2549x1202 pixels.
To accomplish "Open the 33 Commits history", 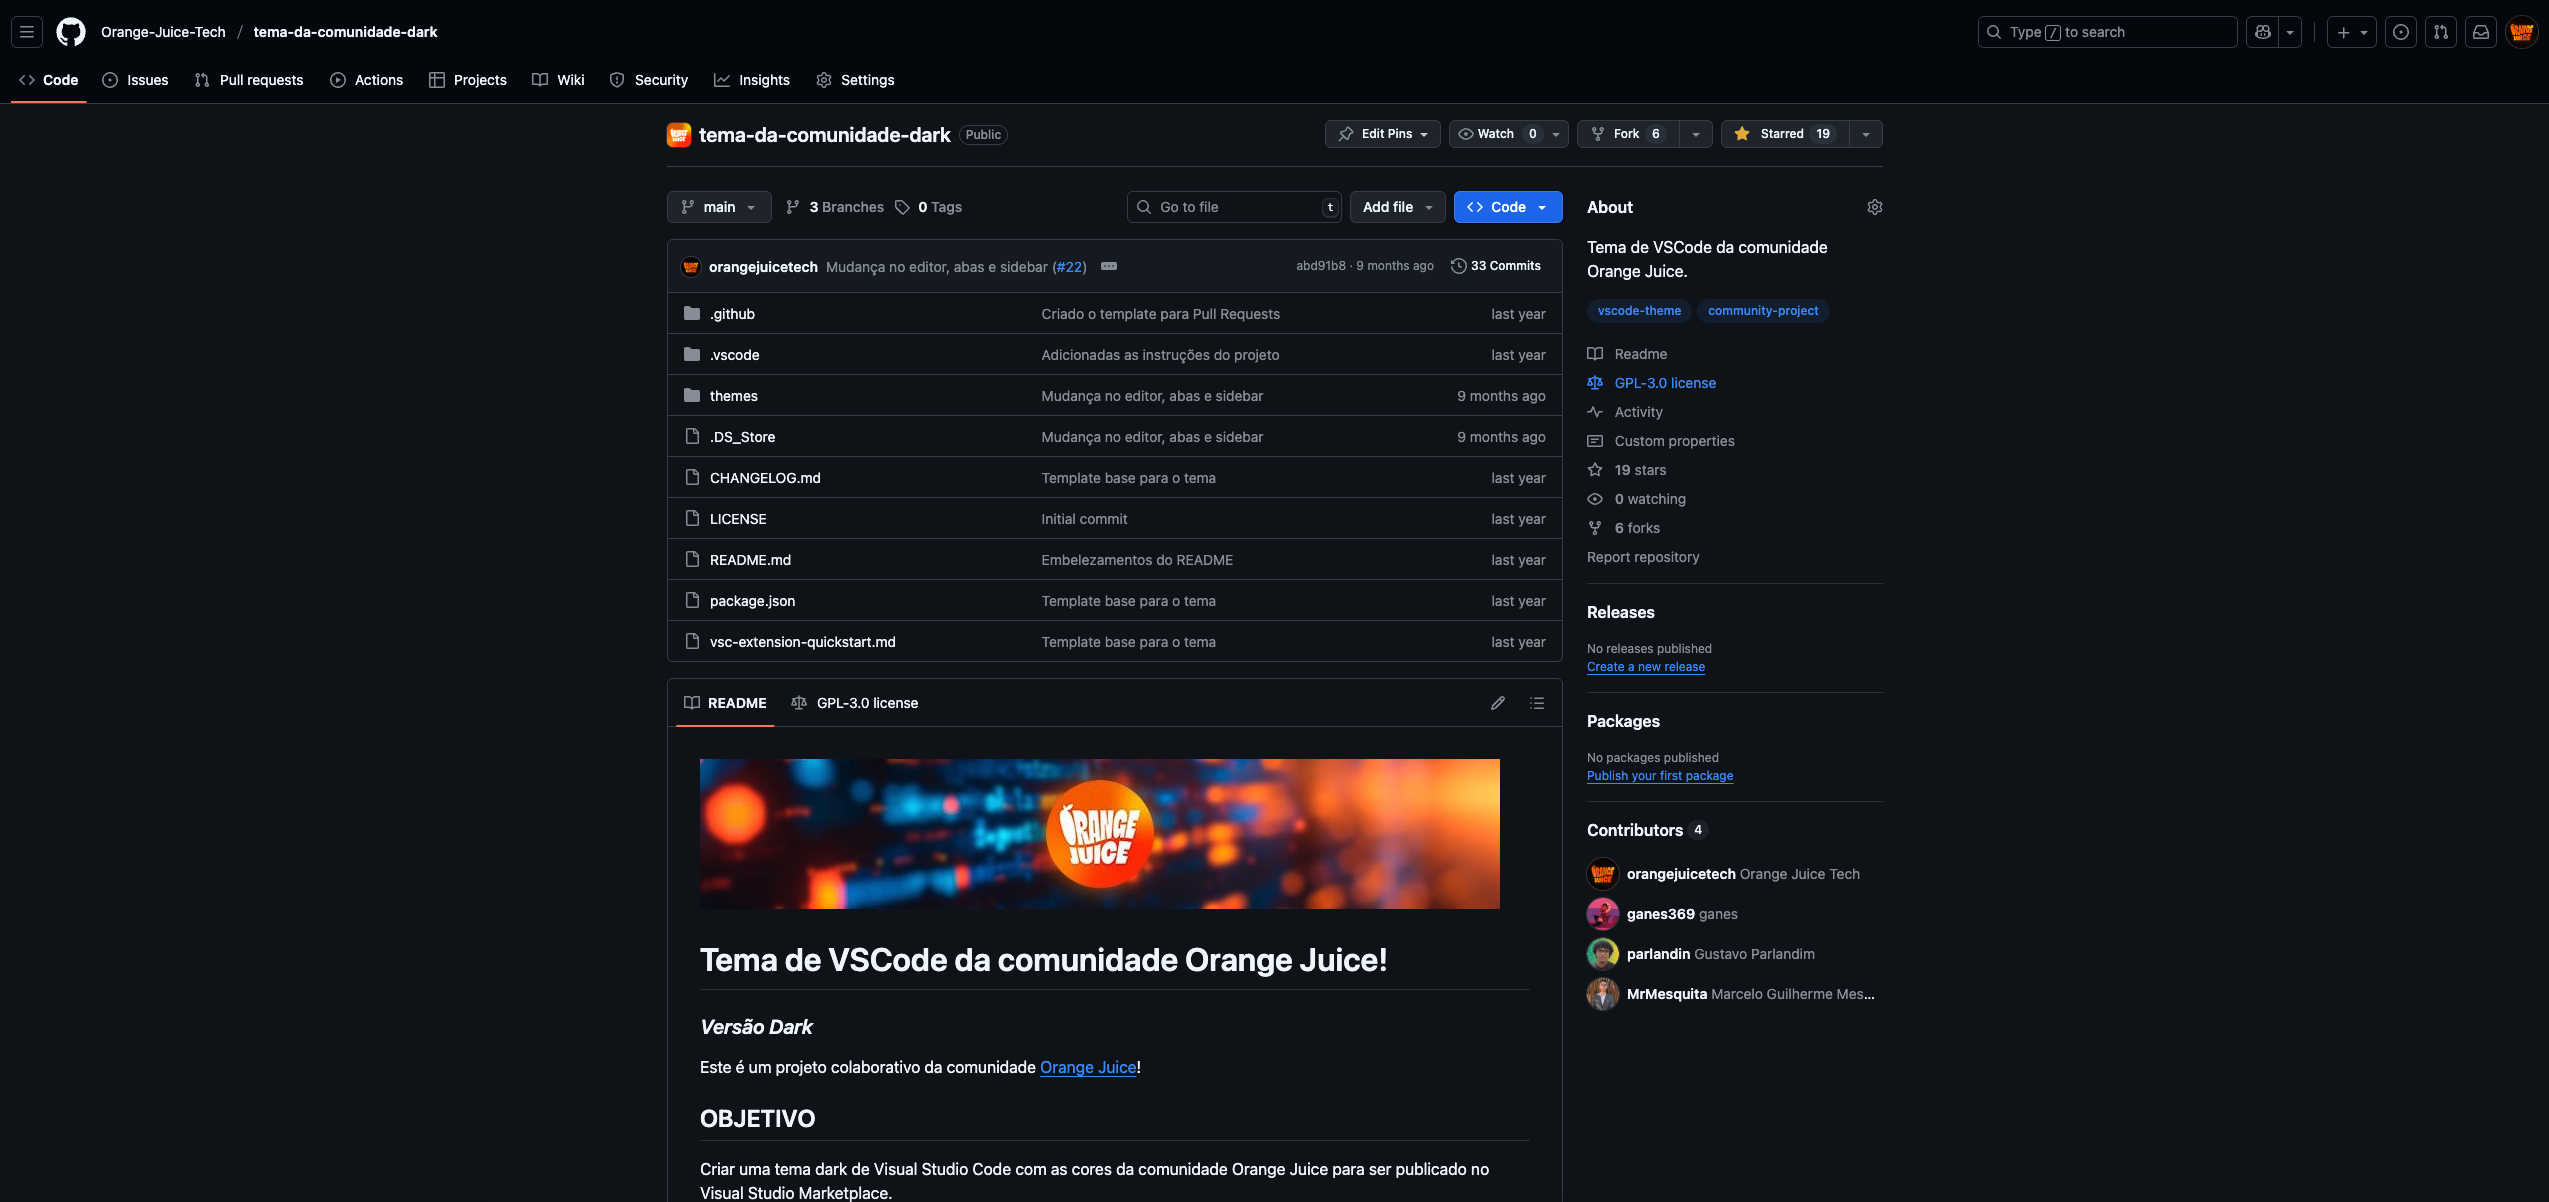I will click(1495, 266).
